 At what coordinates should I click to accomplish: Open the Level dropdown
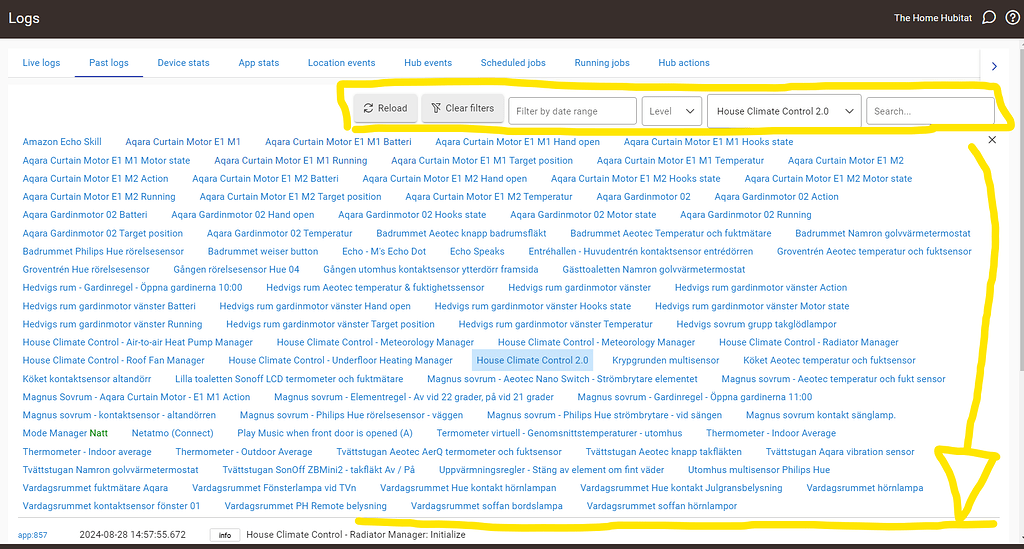pyautogui.click(x=671, y=111)
